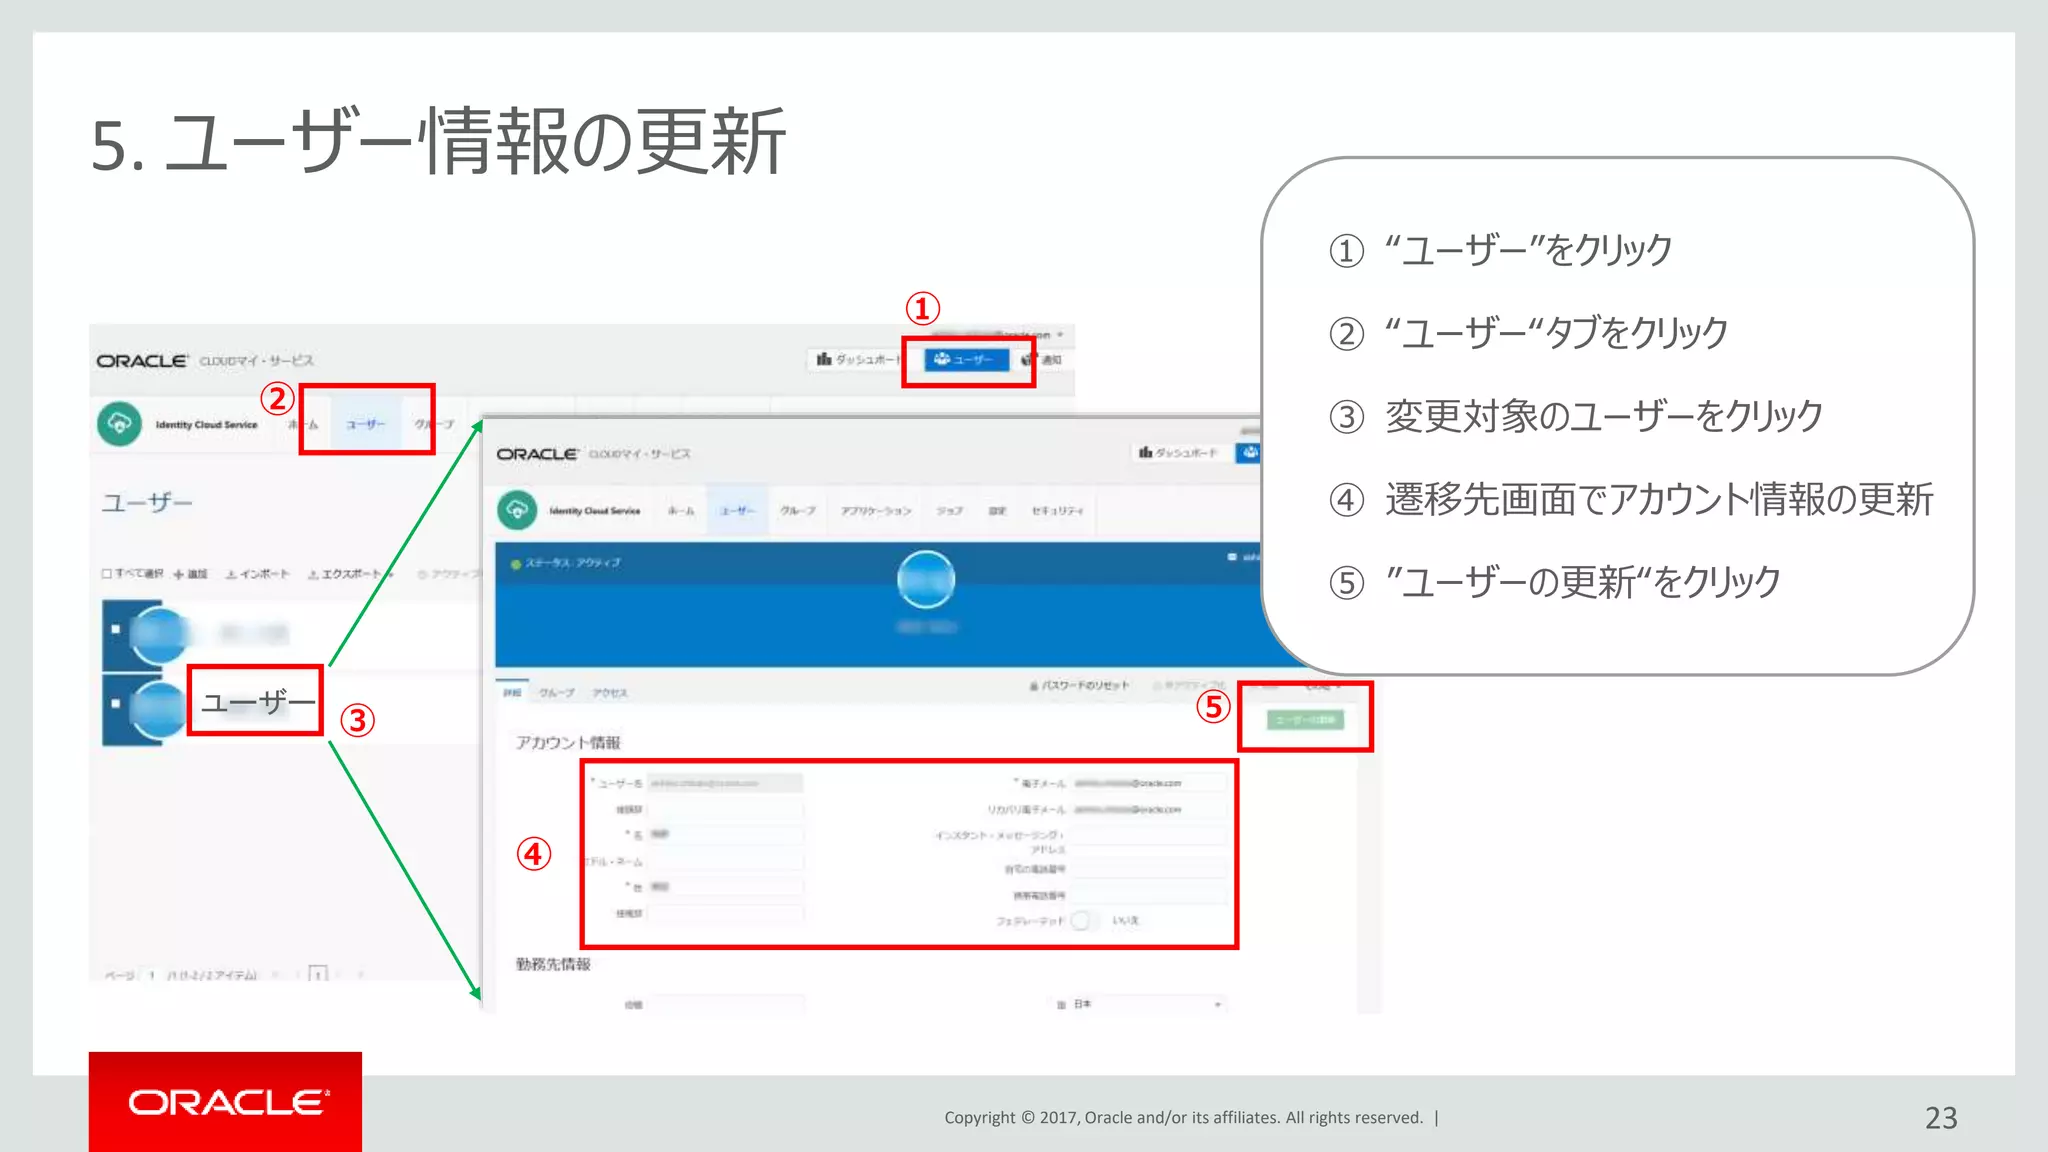The width and height of the screenshot is (2048, 1152).
Task: Switch to the 詳細 sub-tab
Action: (x=512, y=692)
